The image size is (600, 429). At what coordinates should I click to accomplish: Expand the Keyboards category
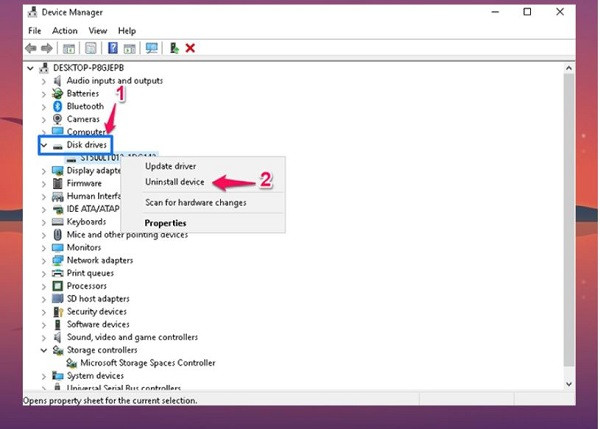click(44, 222)
